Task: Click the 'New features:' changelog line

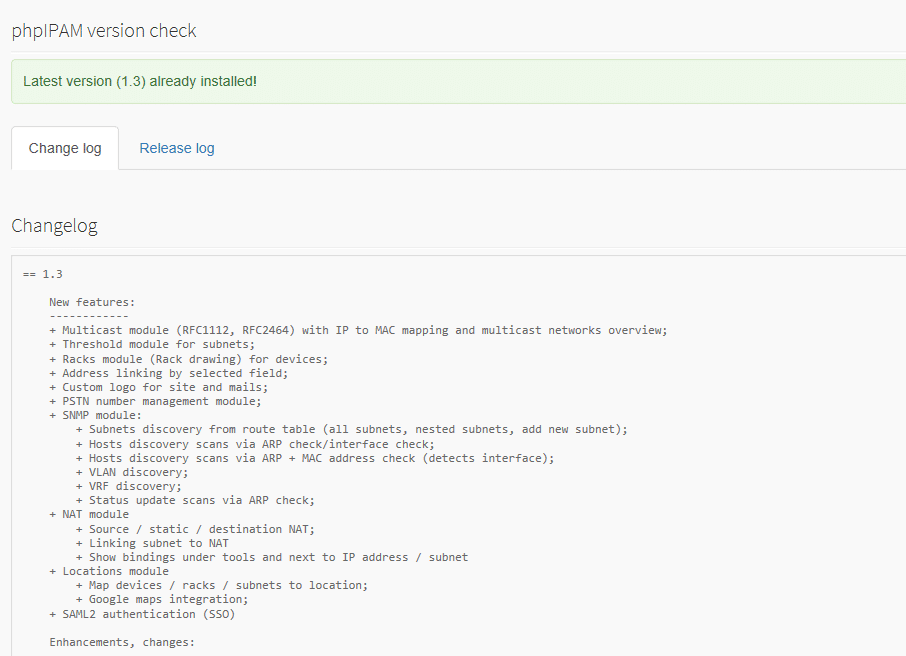Action: pos(92,302)
